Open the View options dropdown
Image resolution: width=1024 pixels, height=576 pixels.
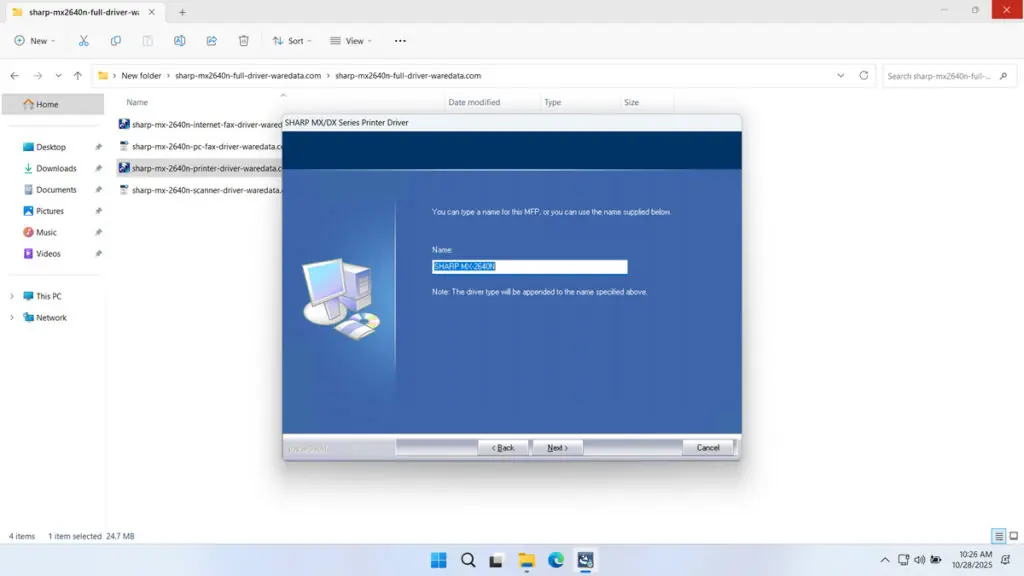pyautogui.click(x=350, y=41)
